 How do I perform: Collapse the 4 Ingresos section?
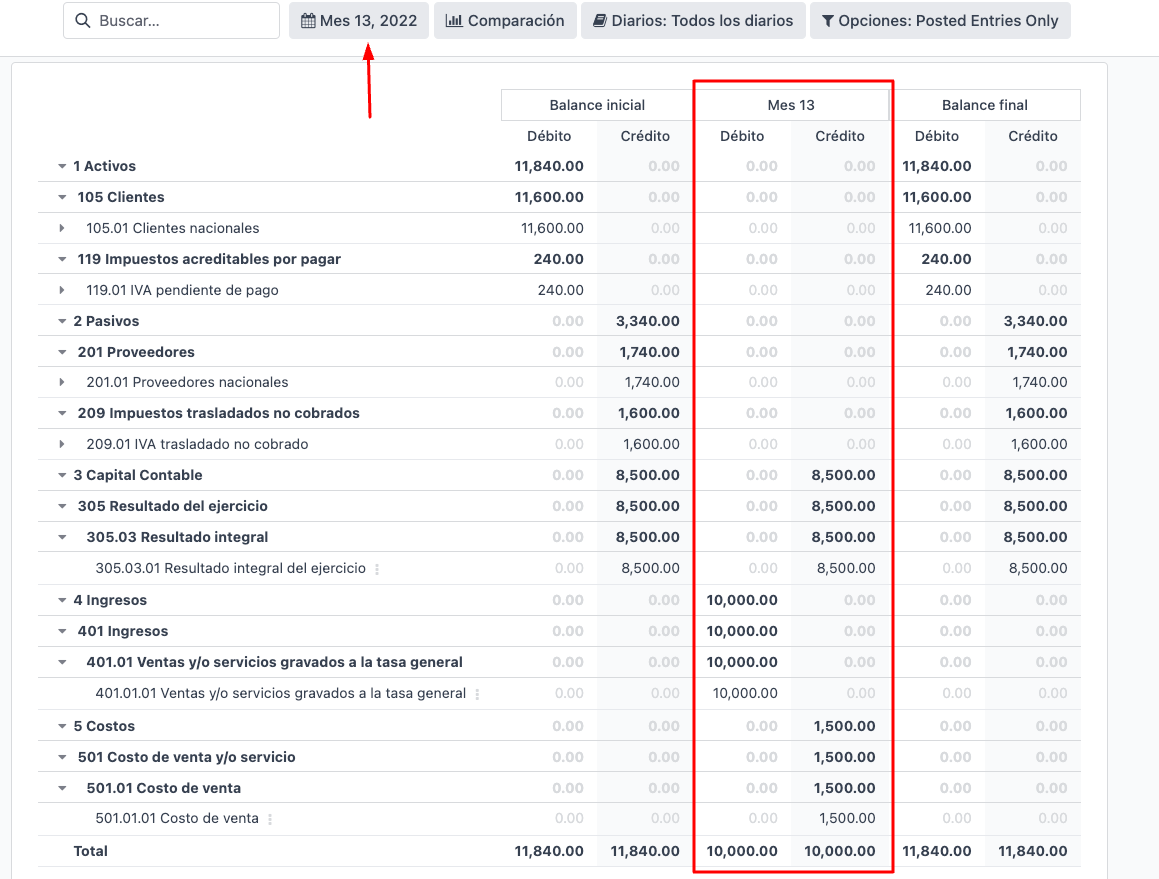tap(62, 601)
